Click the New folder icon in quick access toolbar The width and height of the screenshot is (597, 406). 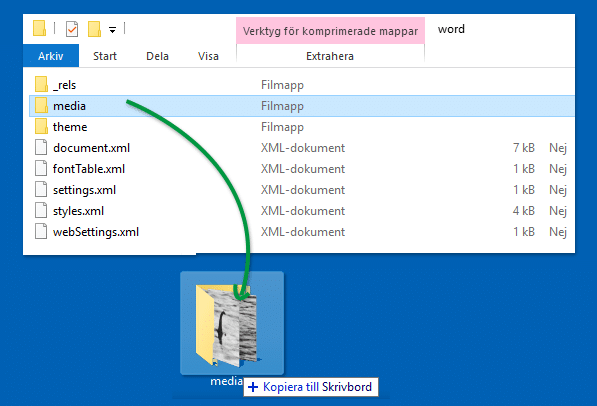click(94, 29)
